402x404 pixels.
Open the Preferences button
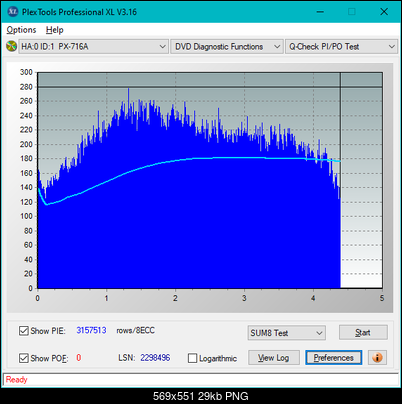pos(334,358)
